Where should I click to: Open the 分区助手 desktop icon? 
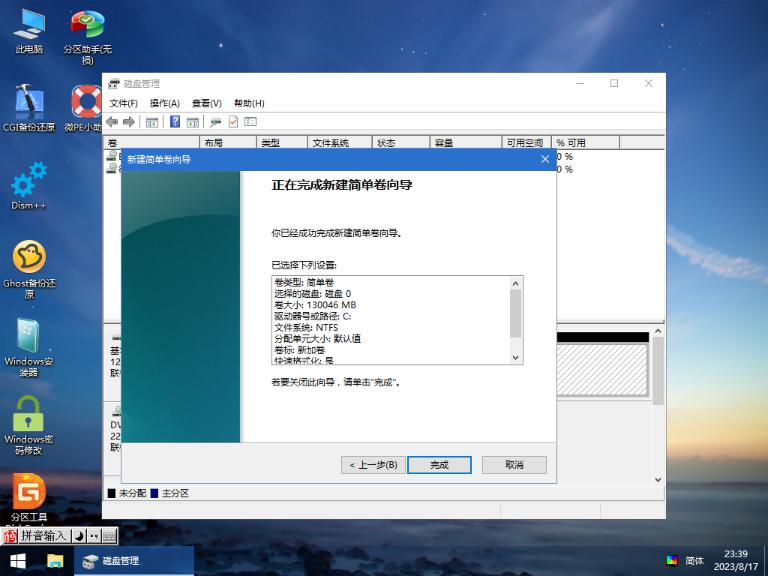[87, 29]
